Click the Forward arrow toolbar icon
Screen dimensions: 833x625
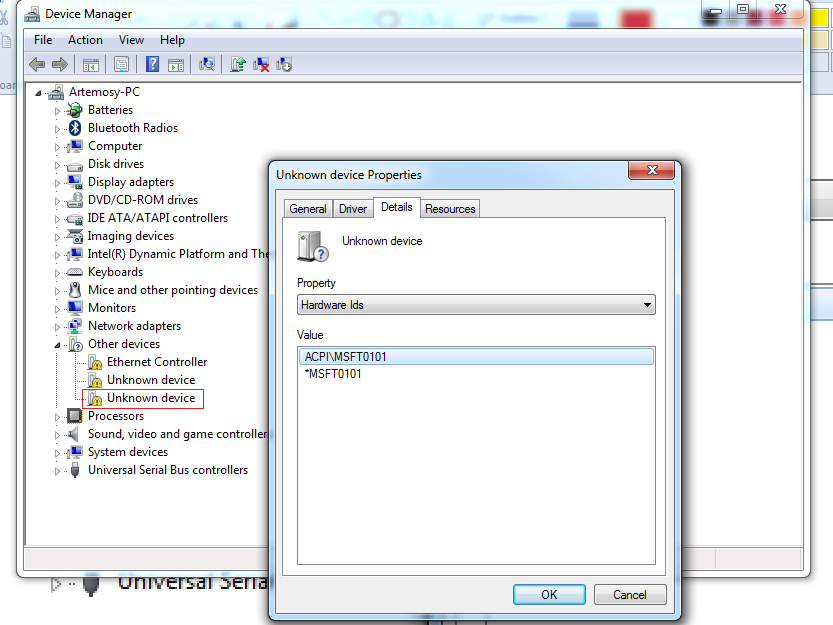[x=60, y=65]
